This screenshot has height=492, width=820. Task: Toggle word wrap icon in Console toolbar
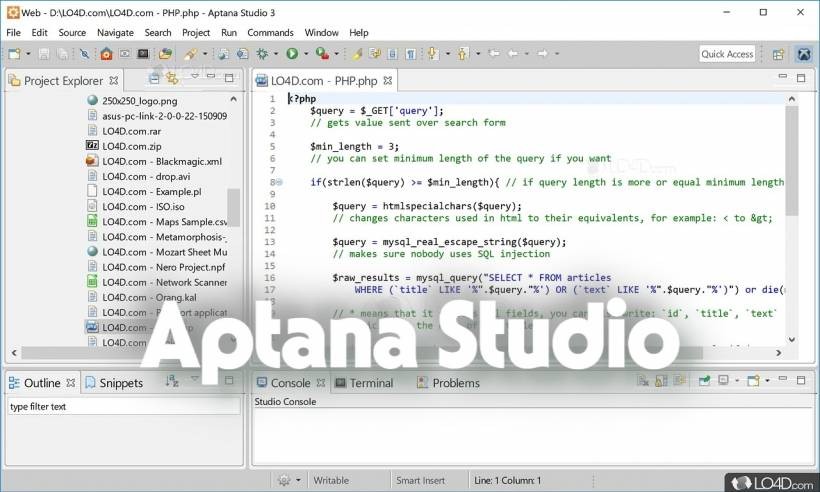680,381
